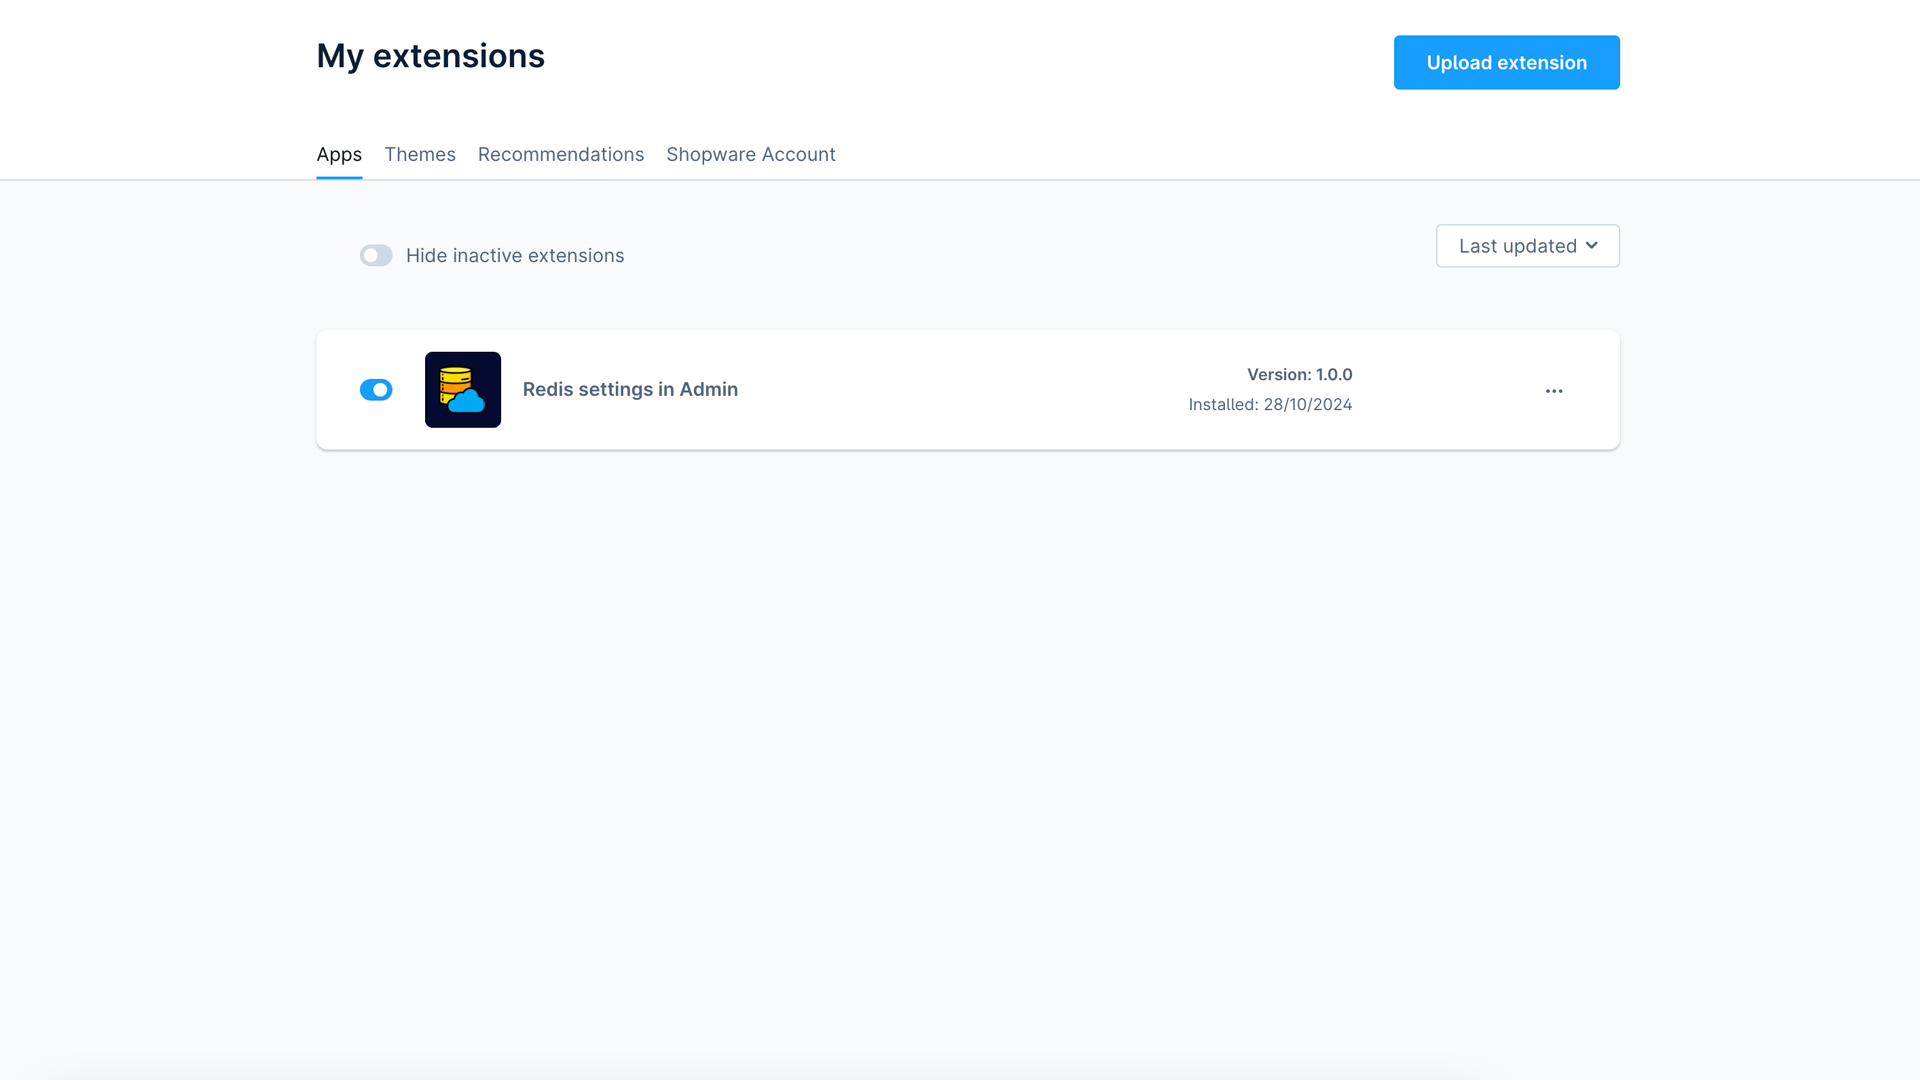Screen dimensions: 1920x1080
Task: Click the Upload extension button
Action: point(1507,63)
